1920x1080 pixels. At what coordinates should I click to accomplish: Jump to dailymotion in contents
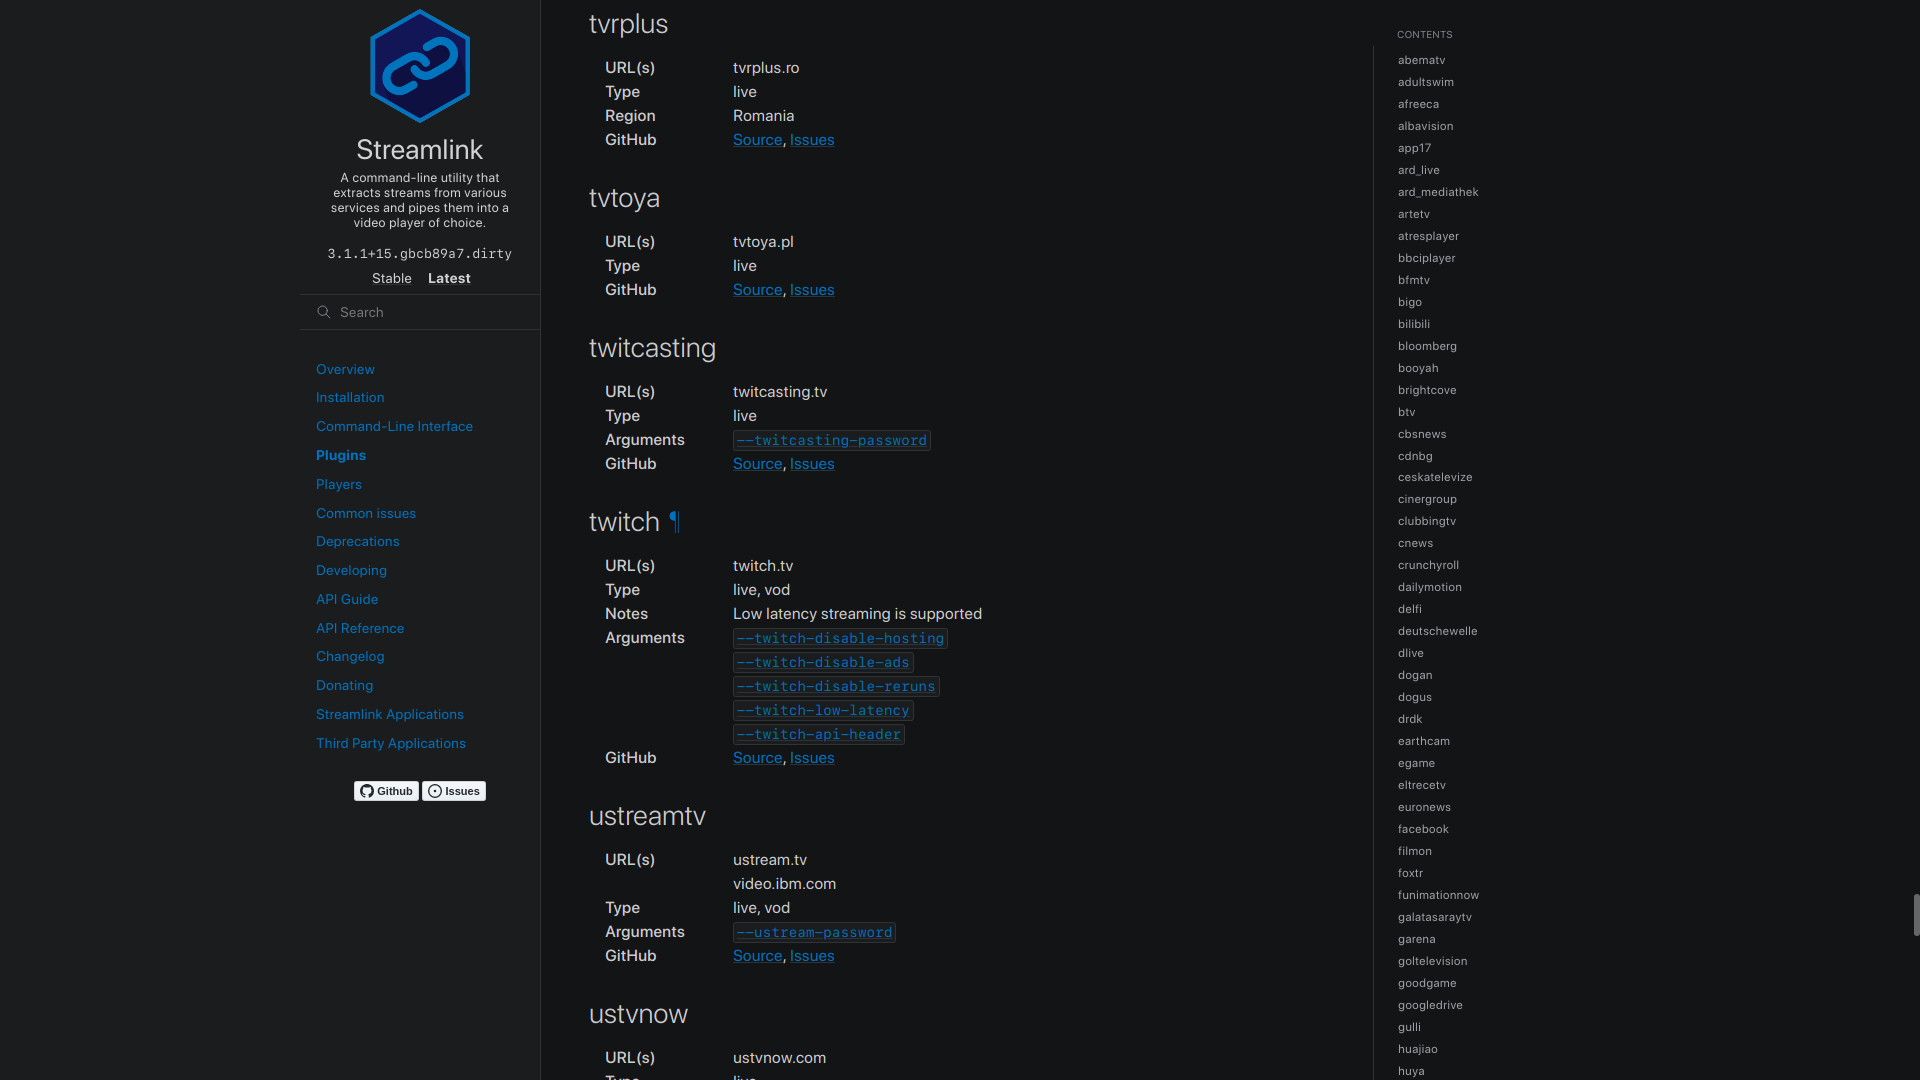coord(1430,587)
